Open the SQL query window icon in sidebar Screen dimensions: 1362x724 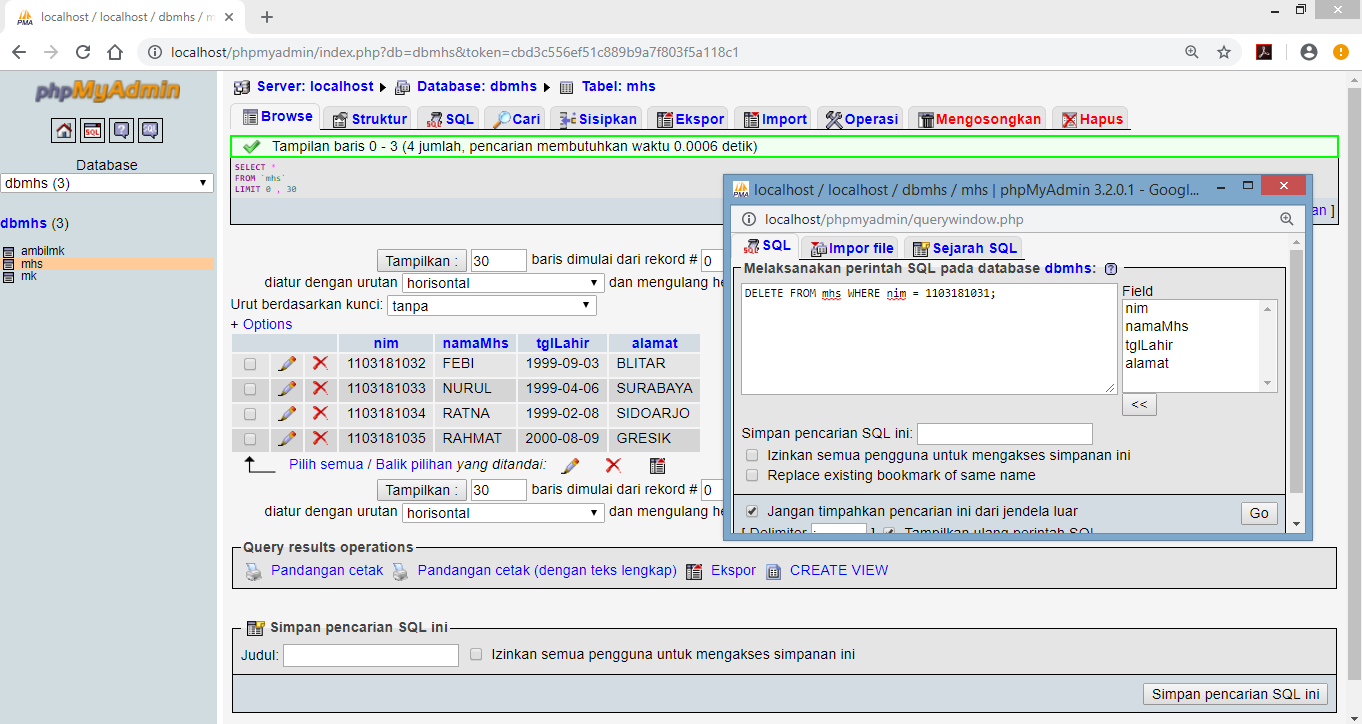92,130
